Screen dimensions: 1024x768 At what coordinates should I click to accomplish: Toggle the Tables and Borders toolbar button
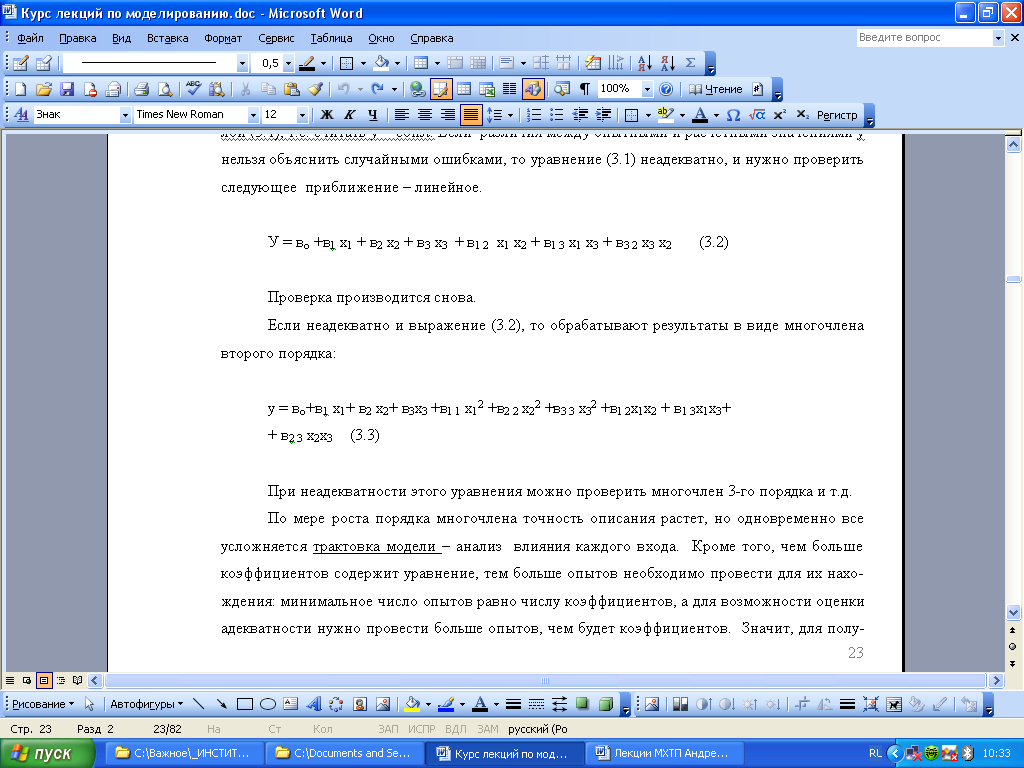click(x=441, y=89)
